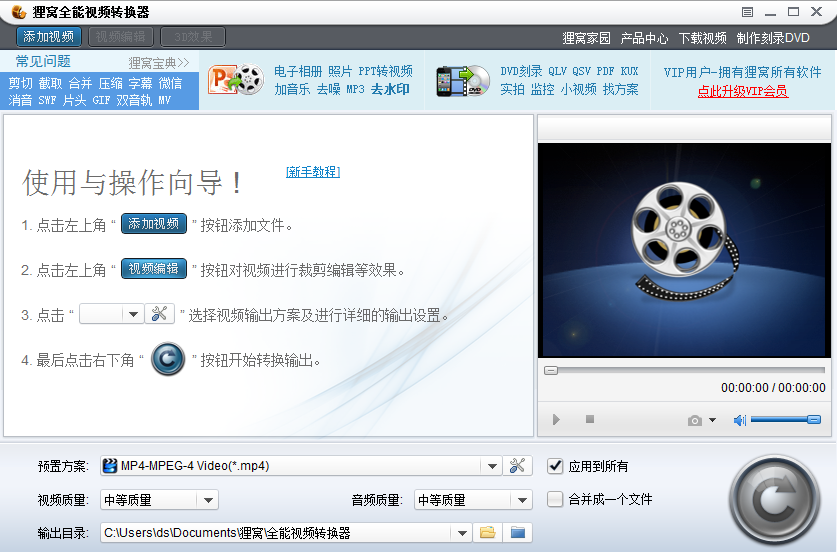
Task: Click the camera snapshot icon
Action: click(695, 420)
